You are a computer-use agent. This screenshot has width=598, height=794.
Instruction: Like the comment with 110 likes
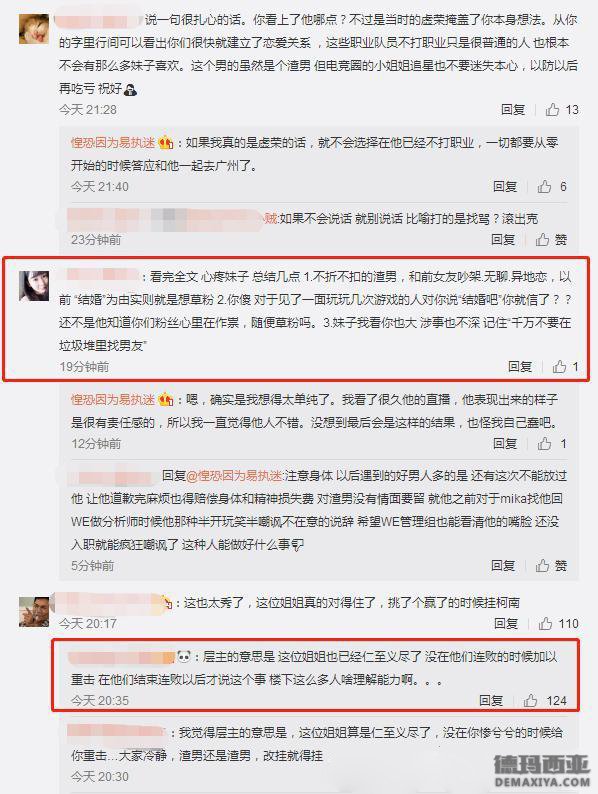pos(559,623)
